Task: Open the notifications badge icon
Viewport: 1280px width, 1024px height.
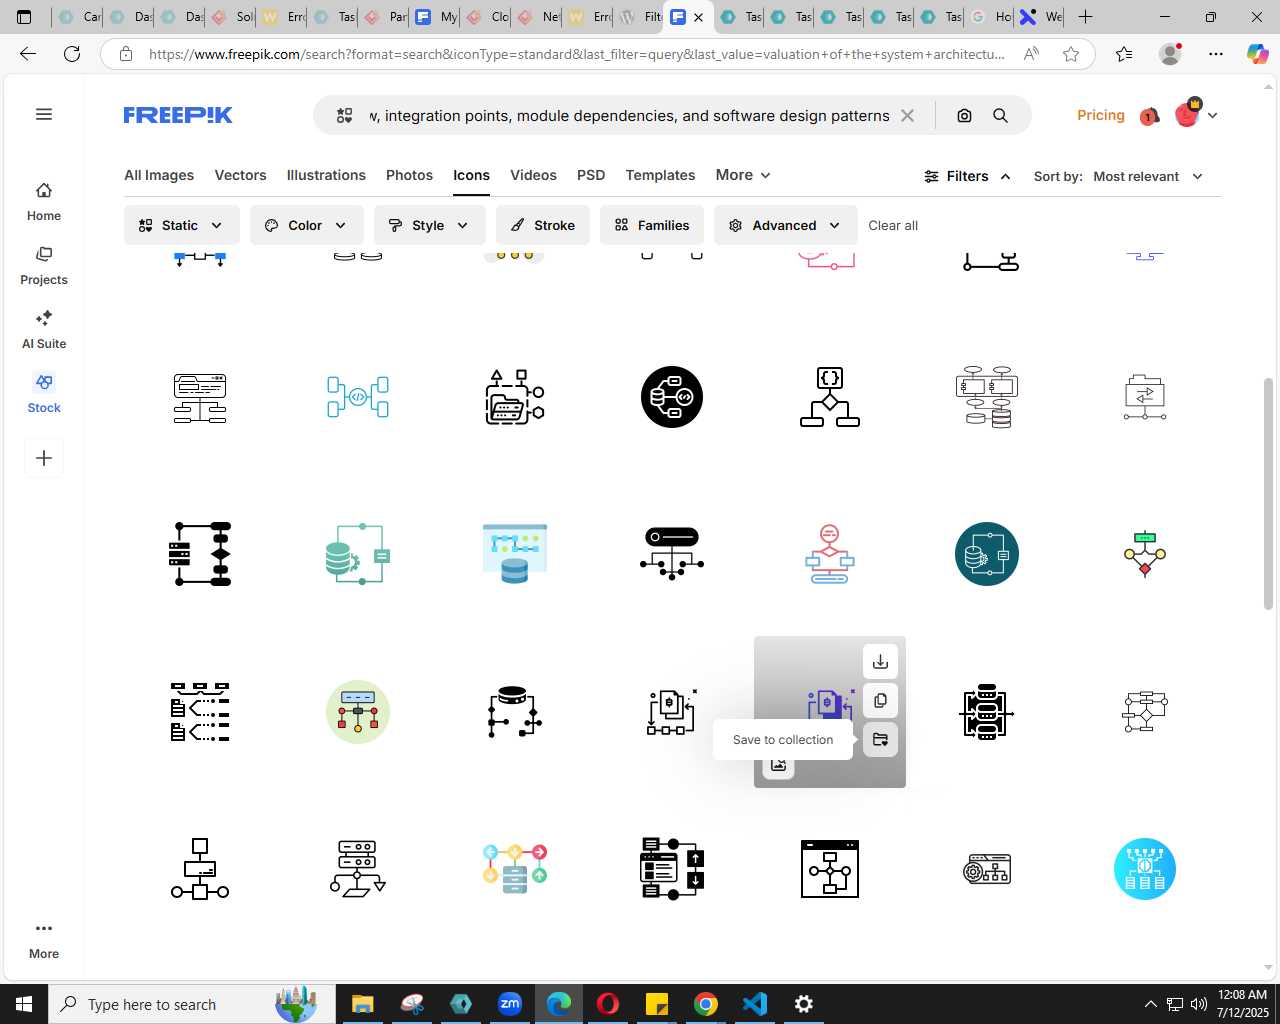Action: coord(1149,116)
